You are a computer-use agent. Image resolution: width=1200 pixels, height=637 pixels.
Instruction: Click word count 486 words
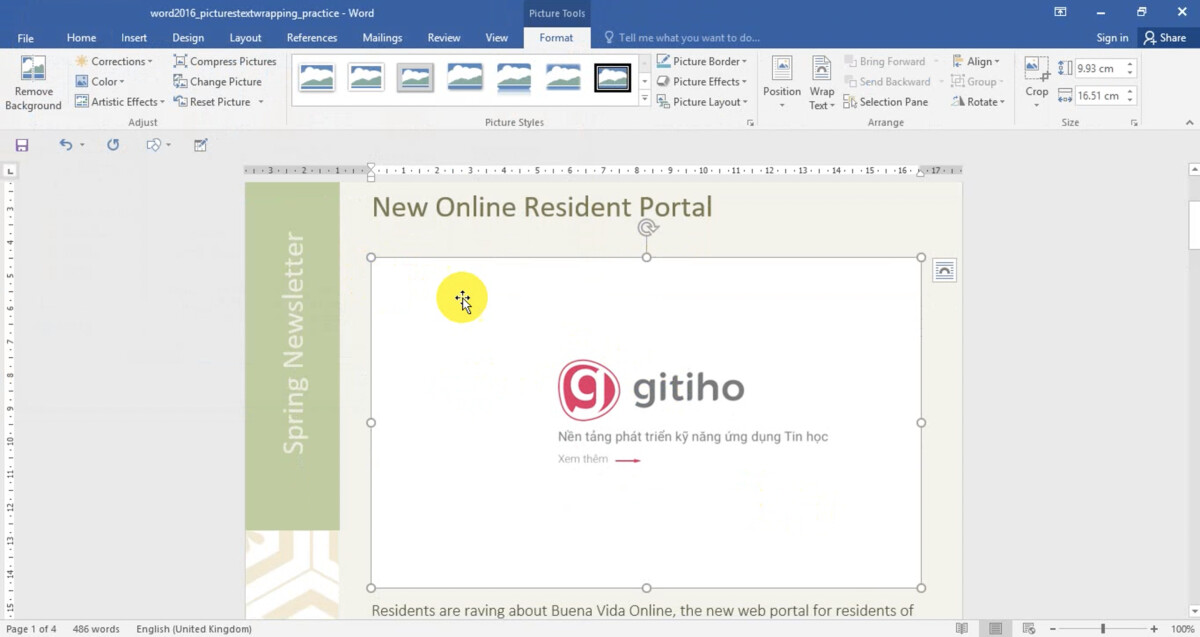98,629
